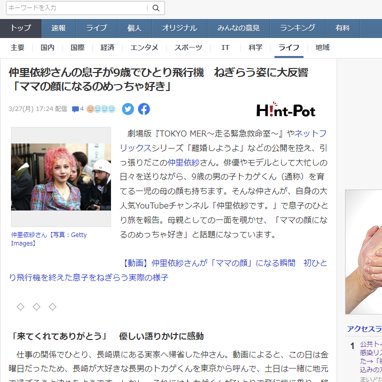Select the ライフ category
Viewport: 382px width, 382px height.
(289, 48)
